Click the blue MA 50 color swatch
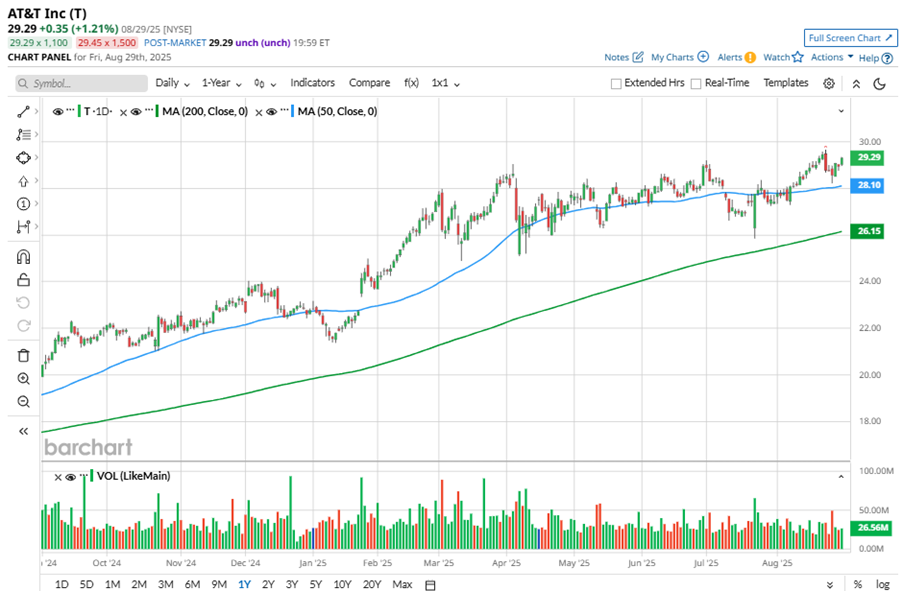903x591 pixels. point(293,111)
